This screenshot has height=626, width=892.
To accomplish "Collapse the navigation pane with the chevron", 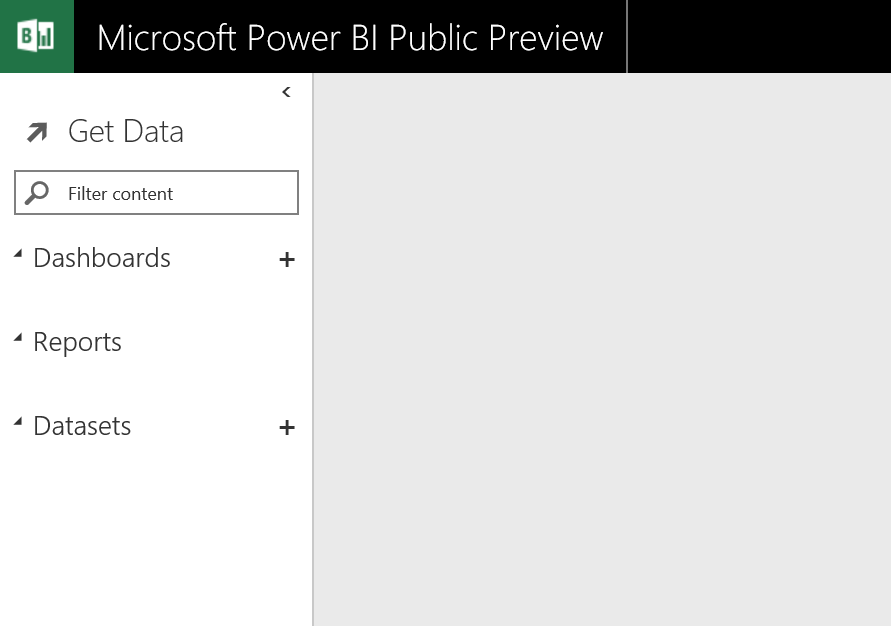I will 286,92.
